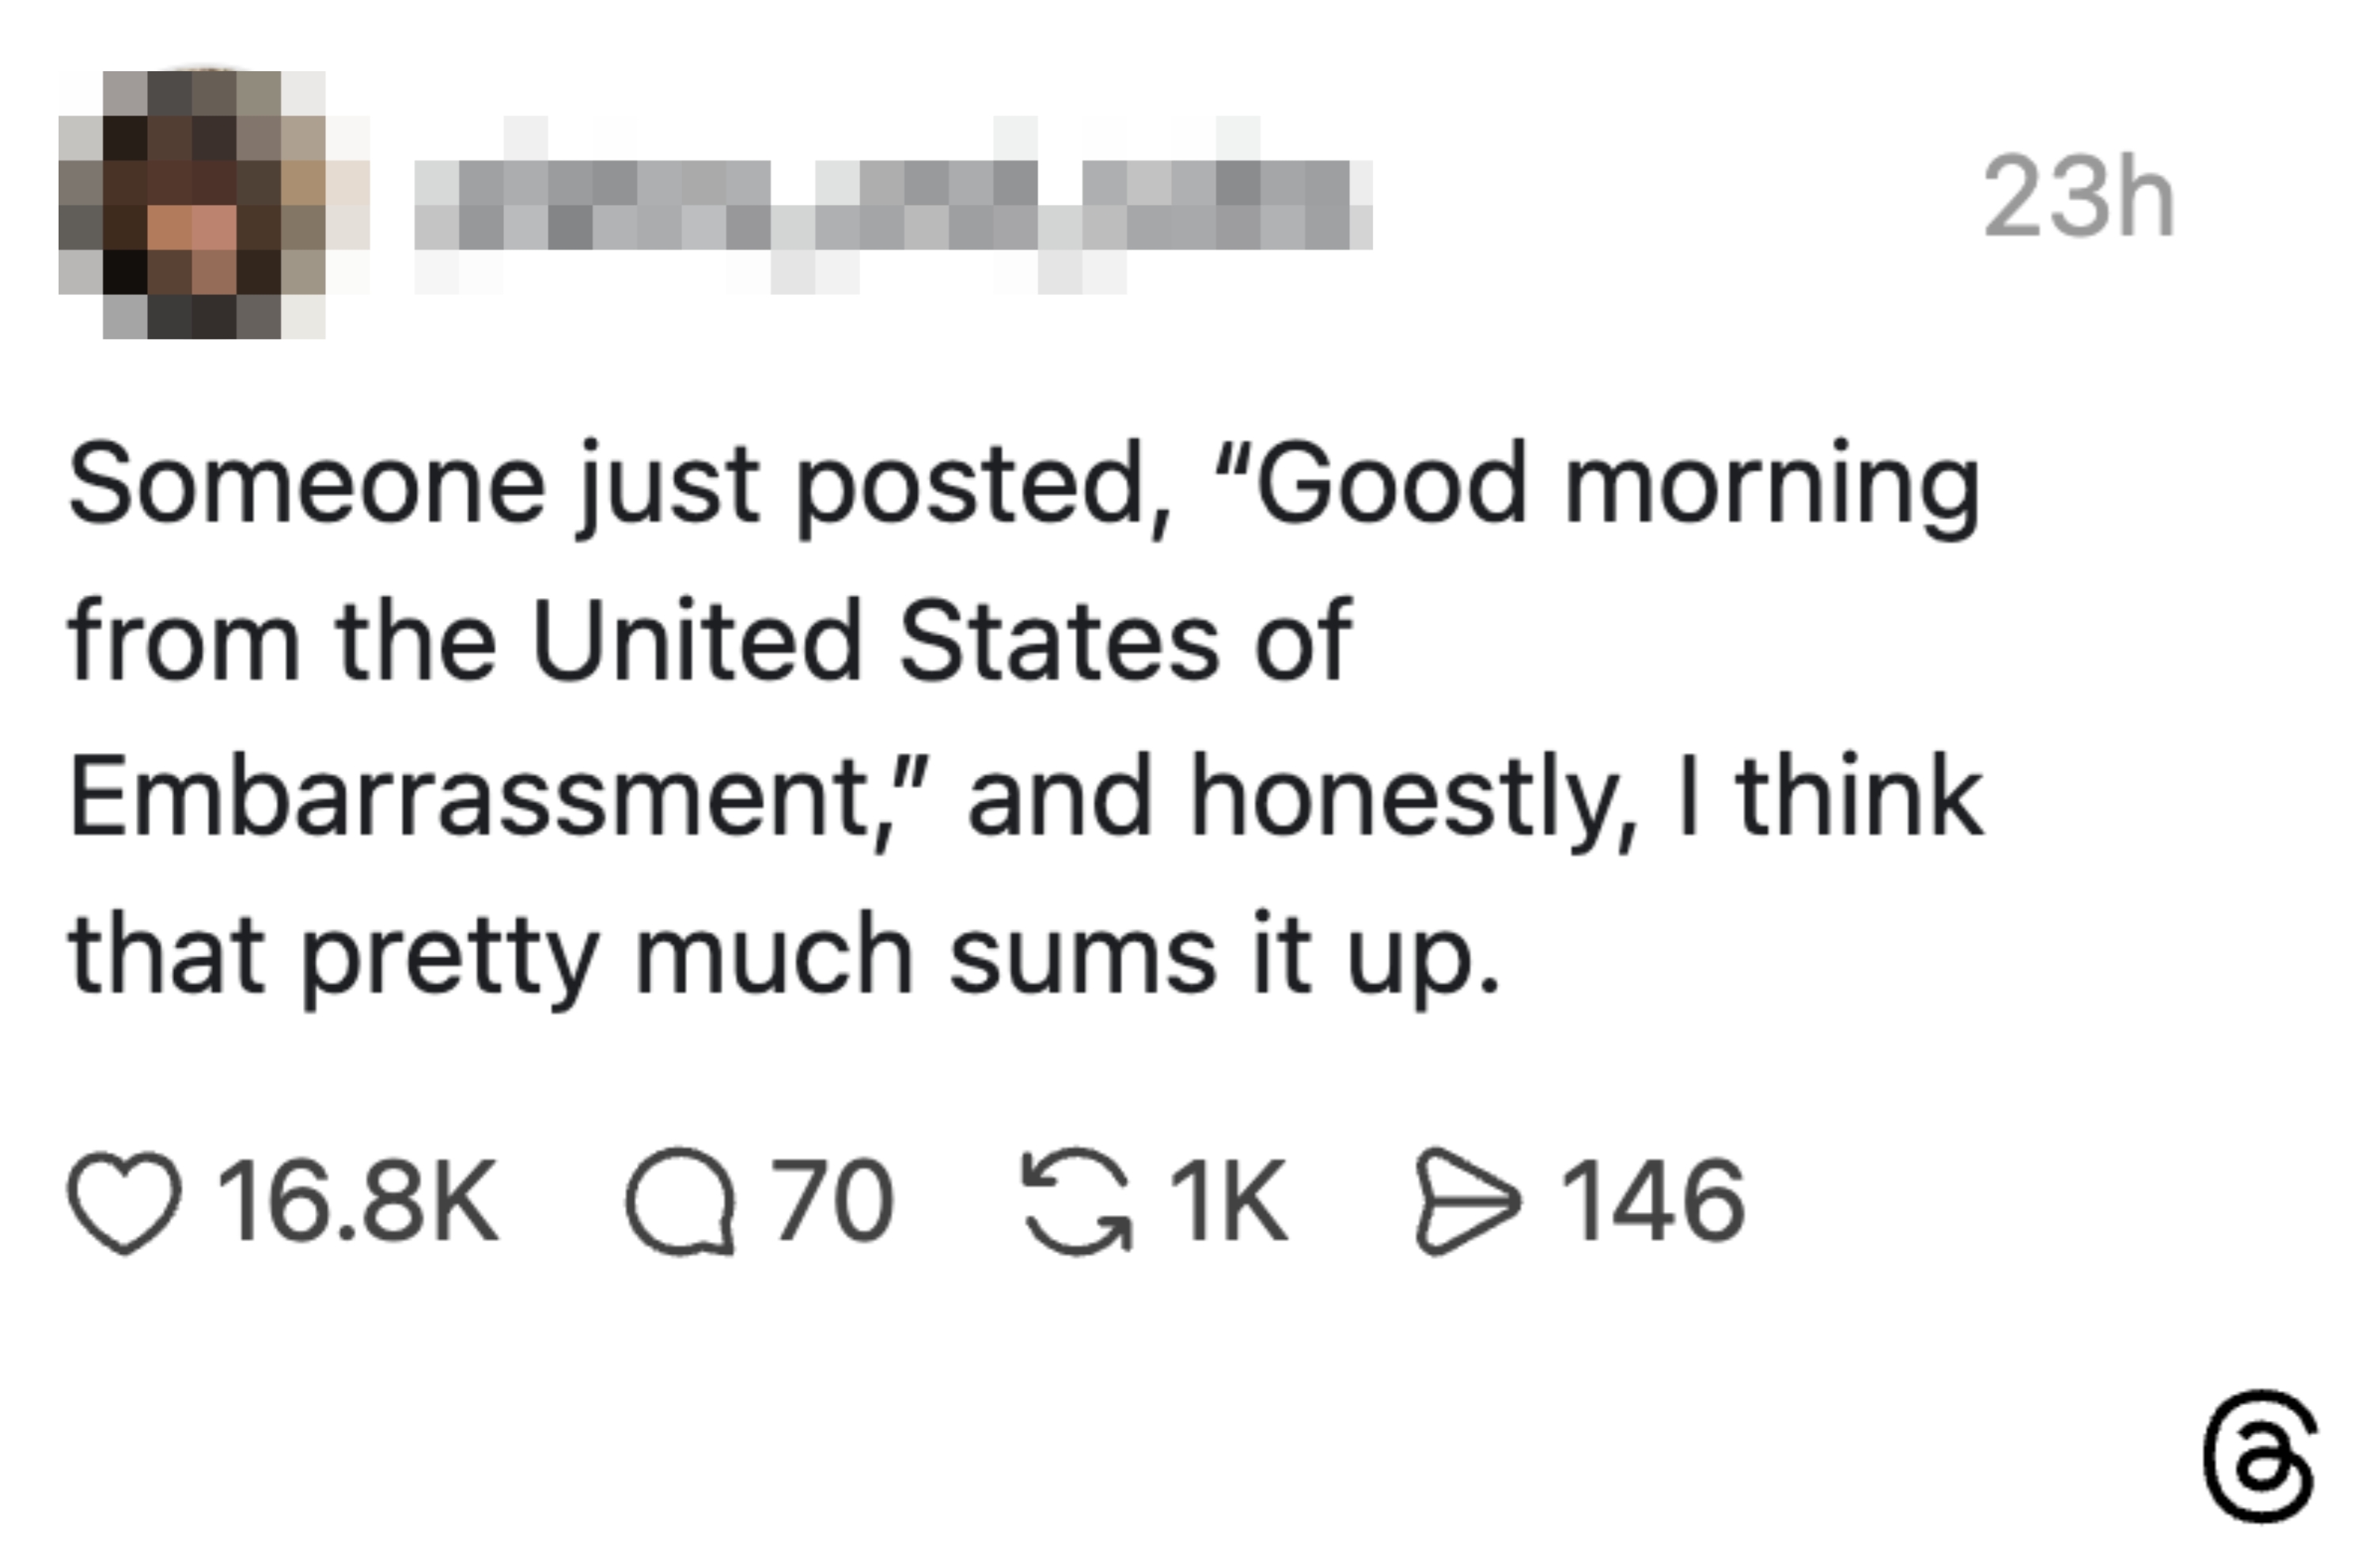
Task: Click the 146 shares count
Action: pyautogui.click(x=1652, y=1201)
